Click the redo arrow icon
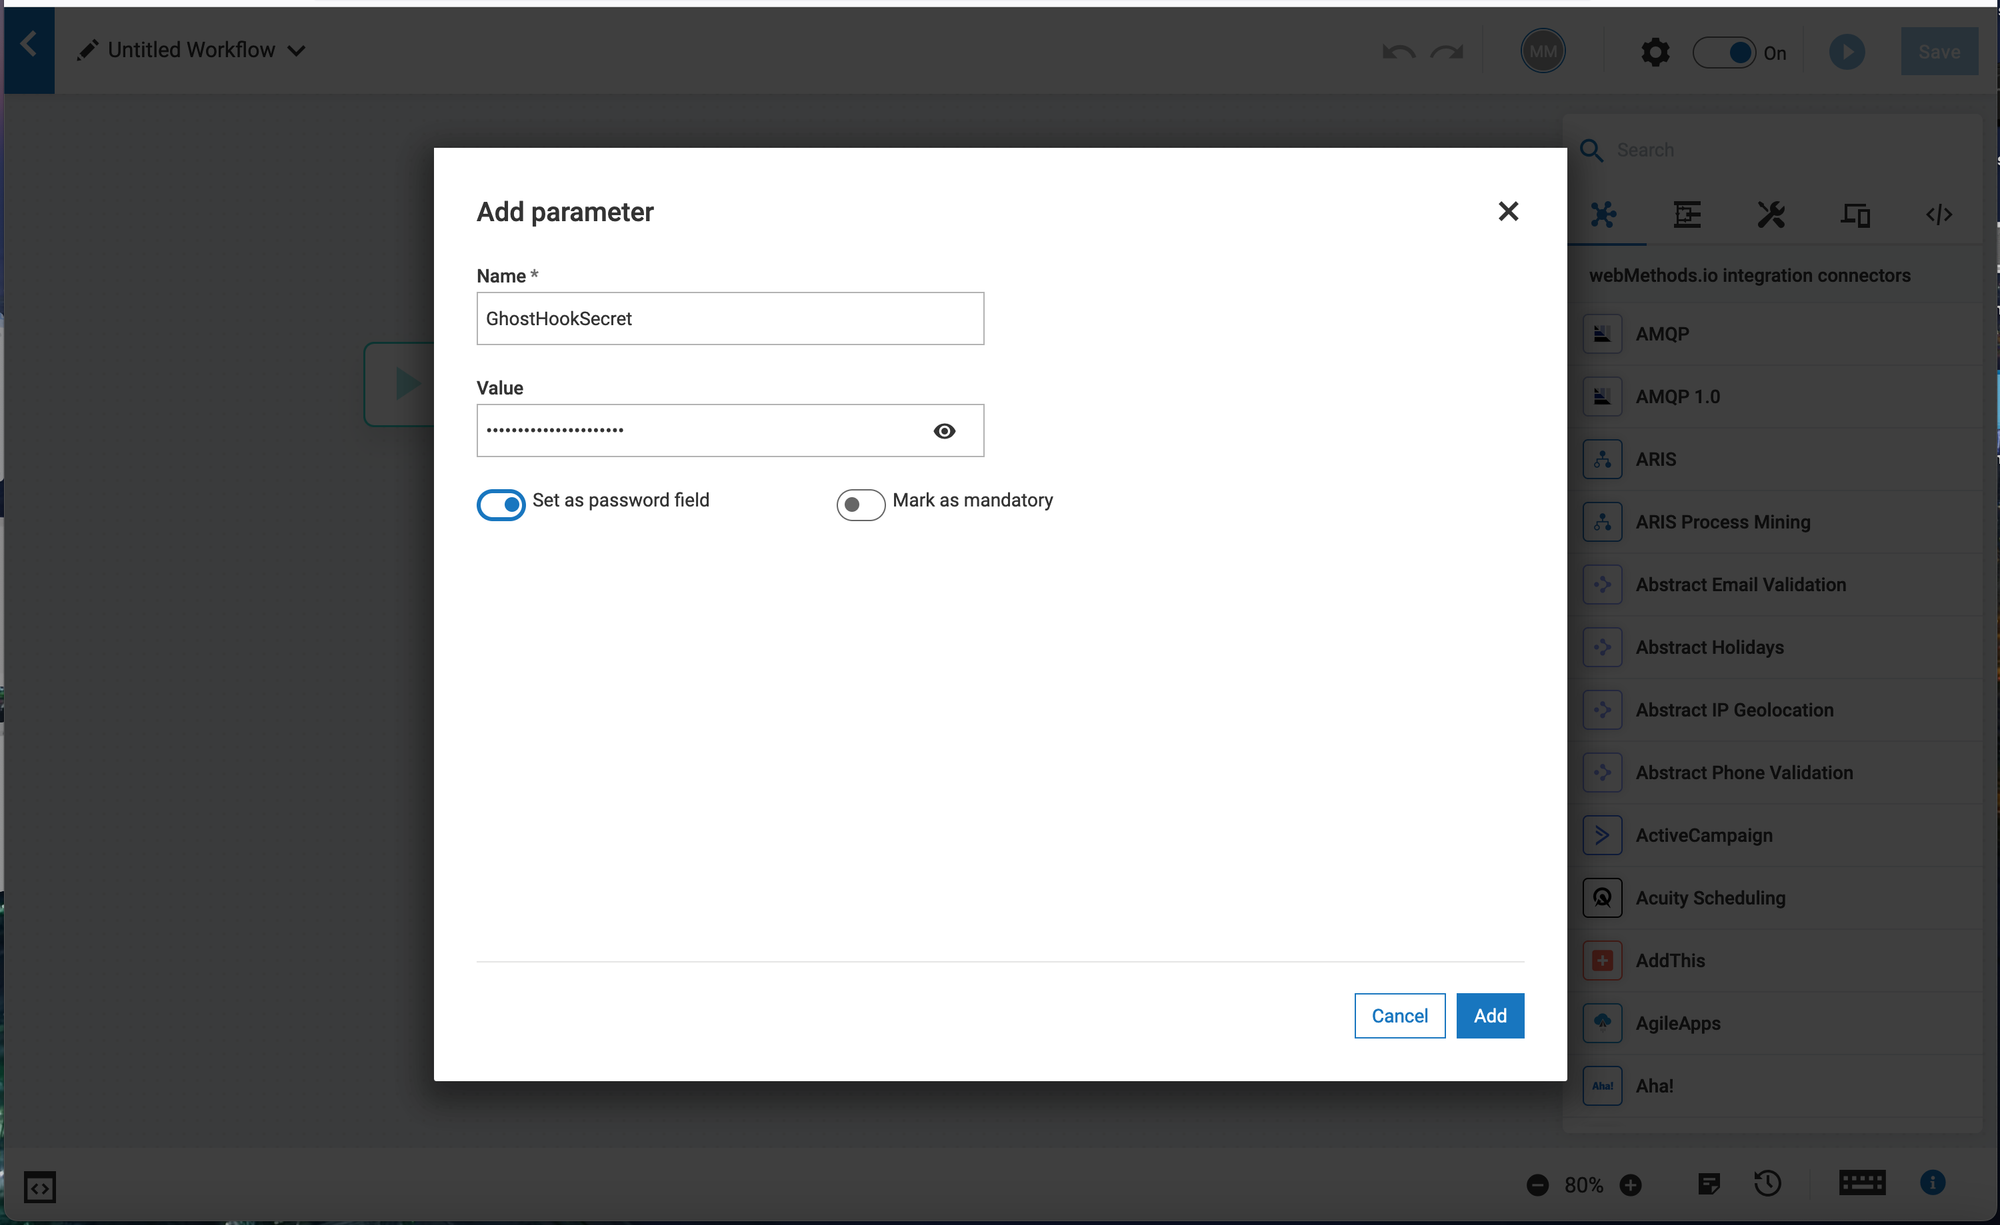2000x1225 pixels. tap(1447, 52)
